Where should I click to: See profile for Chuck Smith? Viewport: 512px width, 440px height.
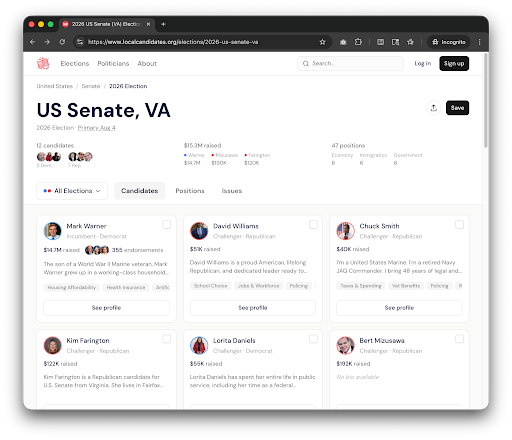click(x=399, y=308)
